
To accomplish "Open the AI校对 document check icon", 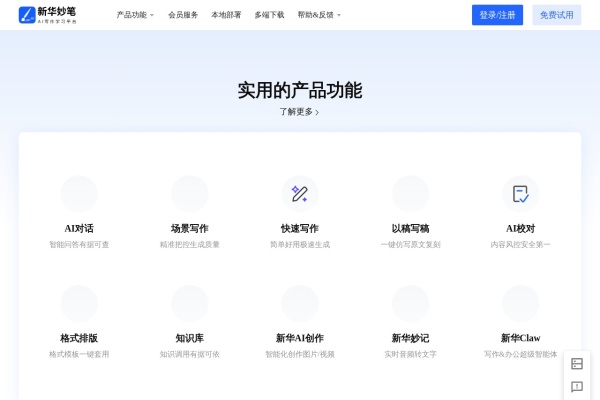I will [x=520, y=194].
